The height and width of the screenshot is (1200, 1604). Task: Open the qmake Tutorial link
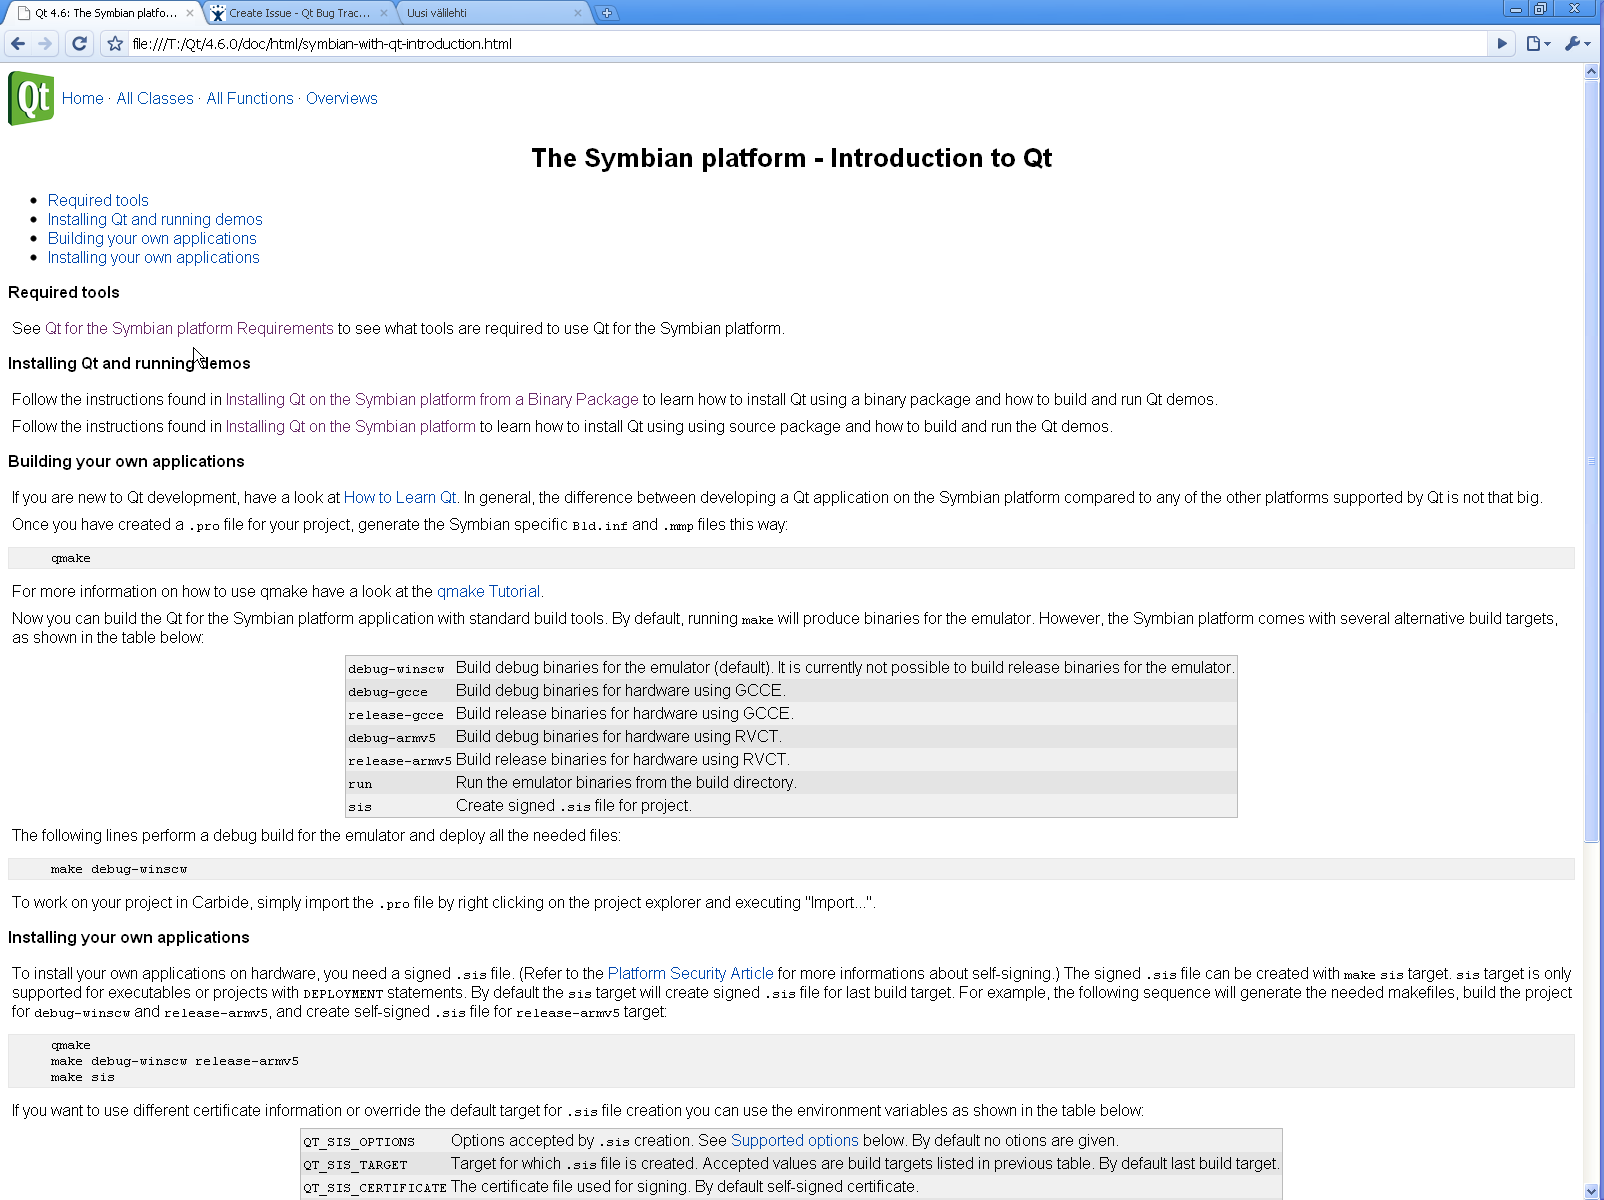coord(488,591)
